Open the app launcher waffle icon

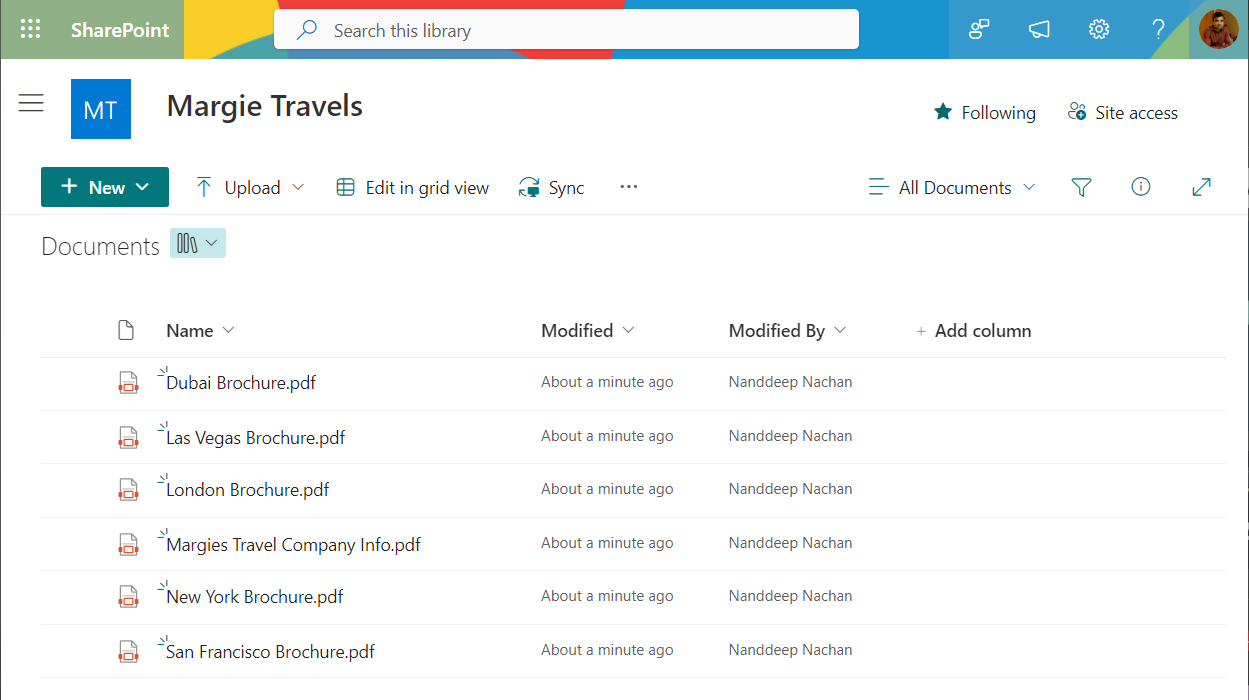pos(31,29)
